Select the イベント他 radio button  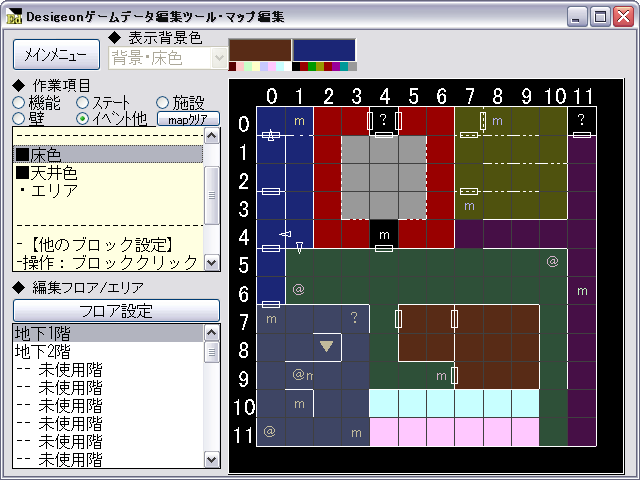82,119
